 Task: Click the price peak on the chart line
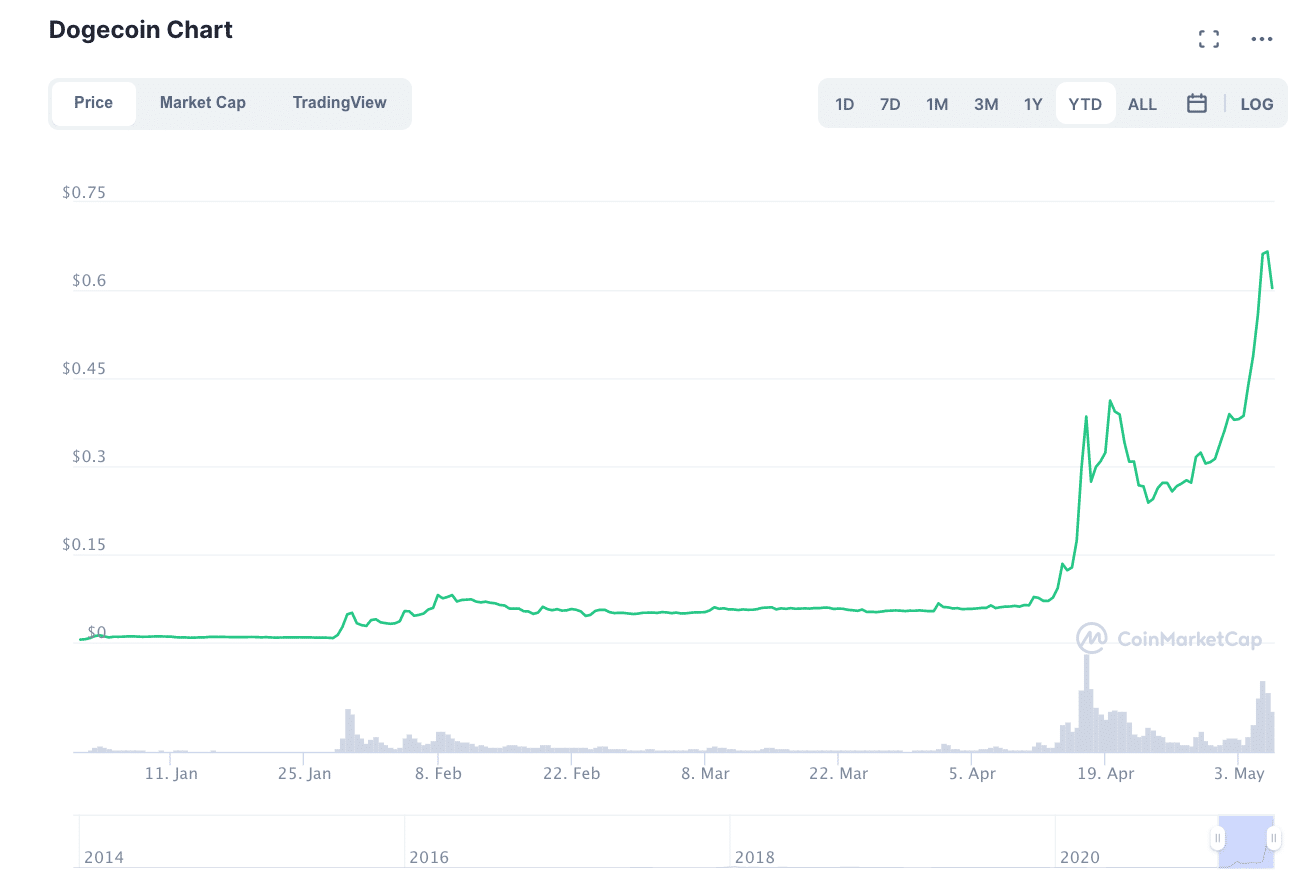pos(1267,252)
